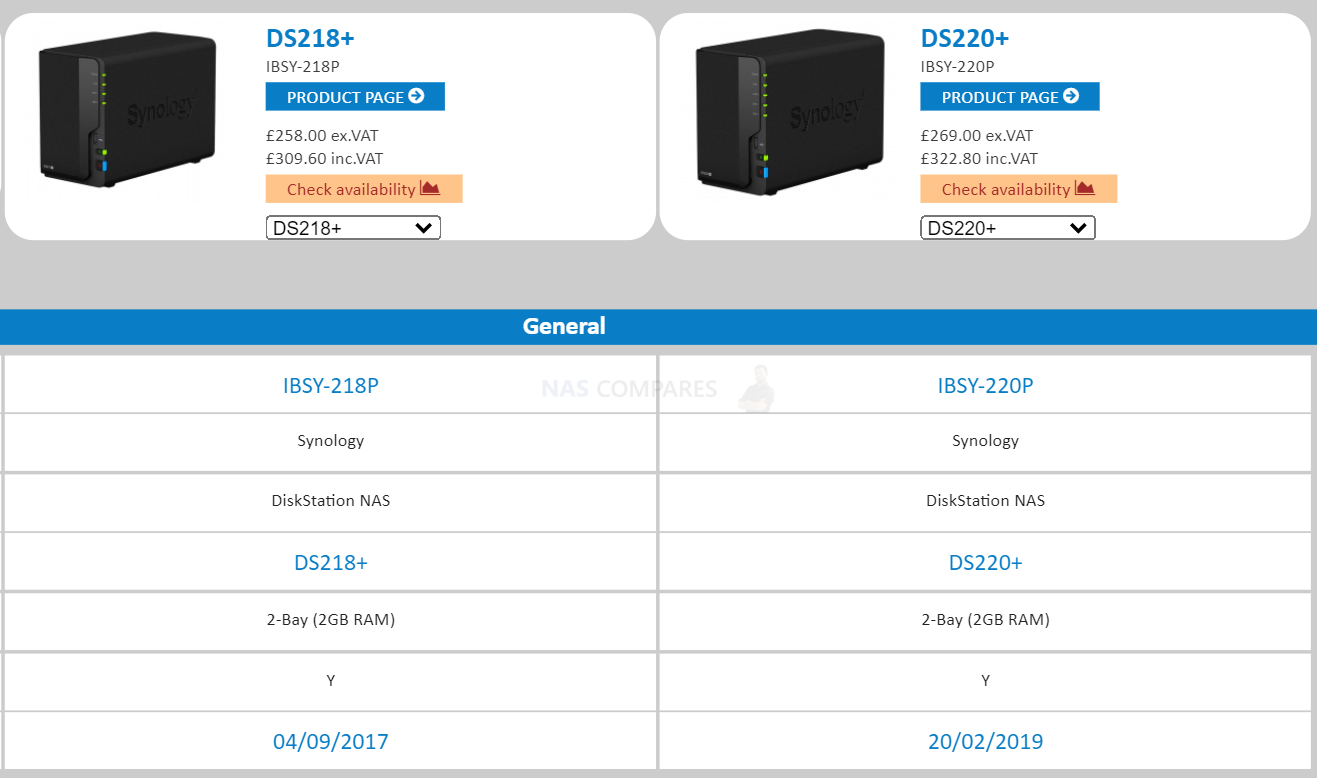Open DS218+ link in table row

(331, 562)
